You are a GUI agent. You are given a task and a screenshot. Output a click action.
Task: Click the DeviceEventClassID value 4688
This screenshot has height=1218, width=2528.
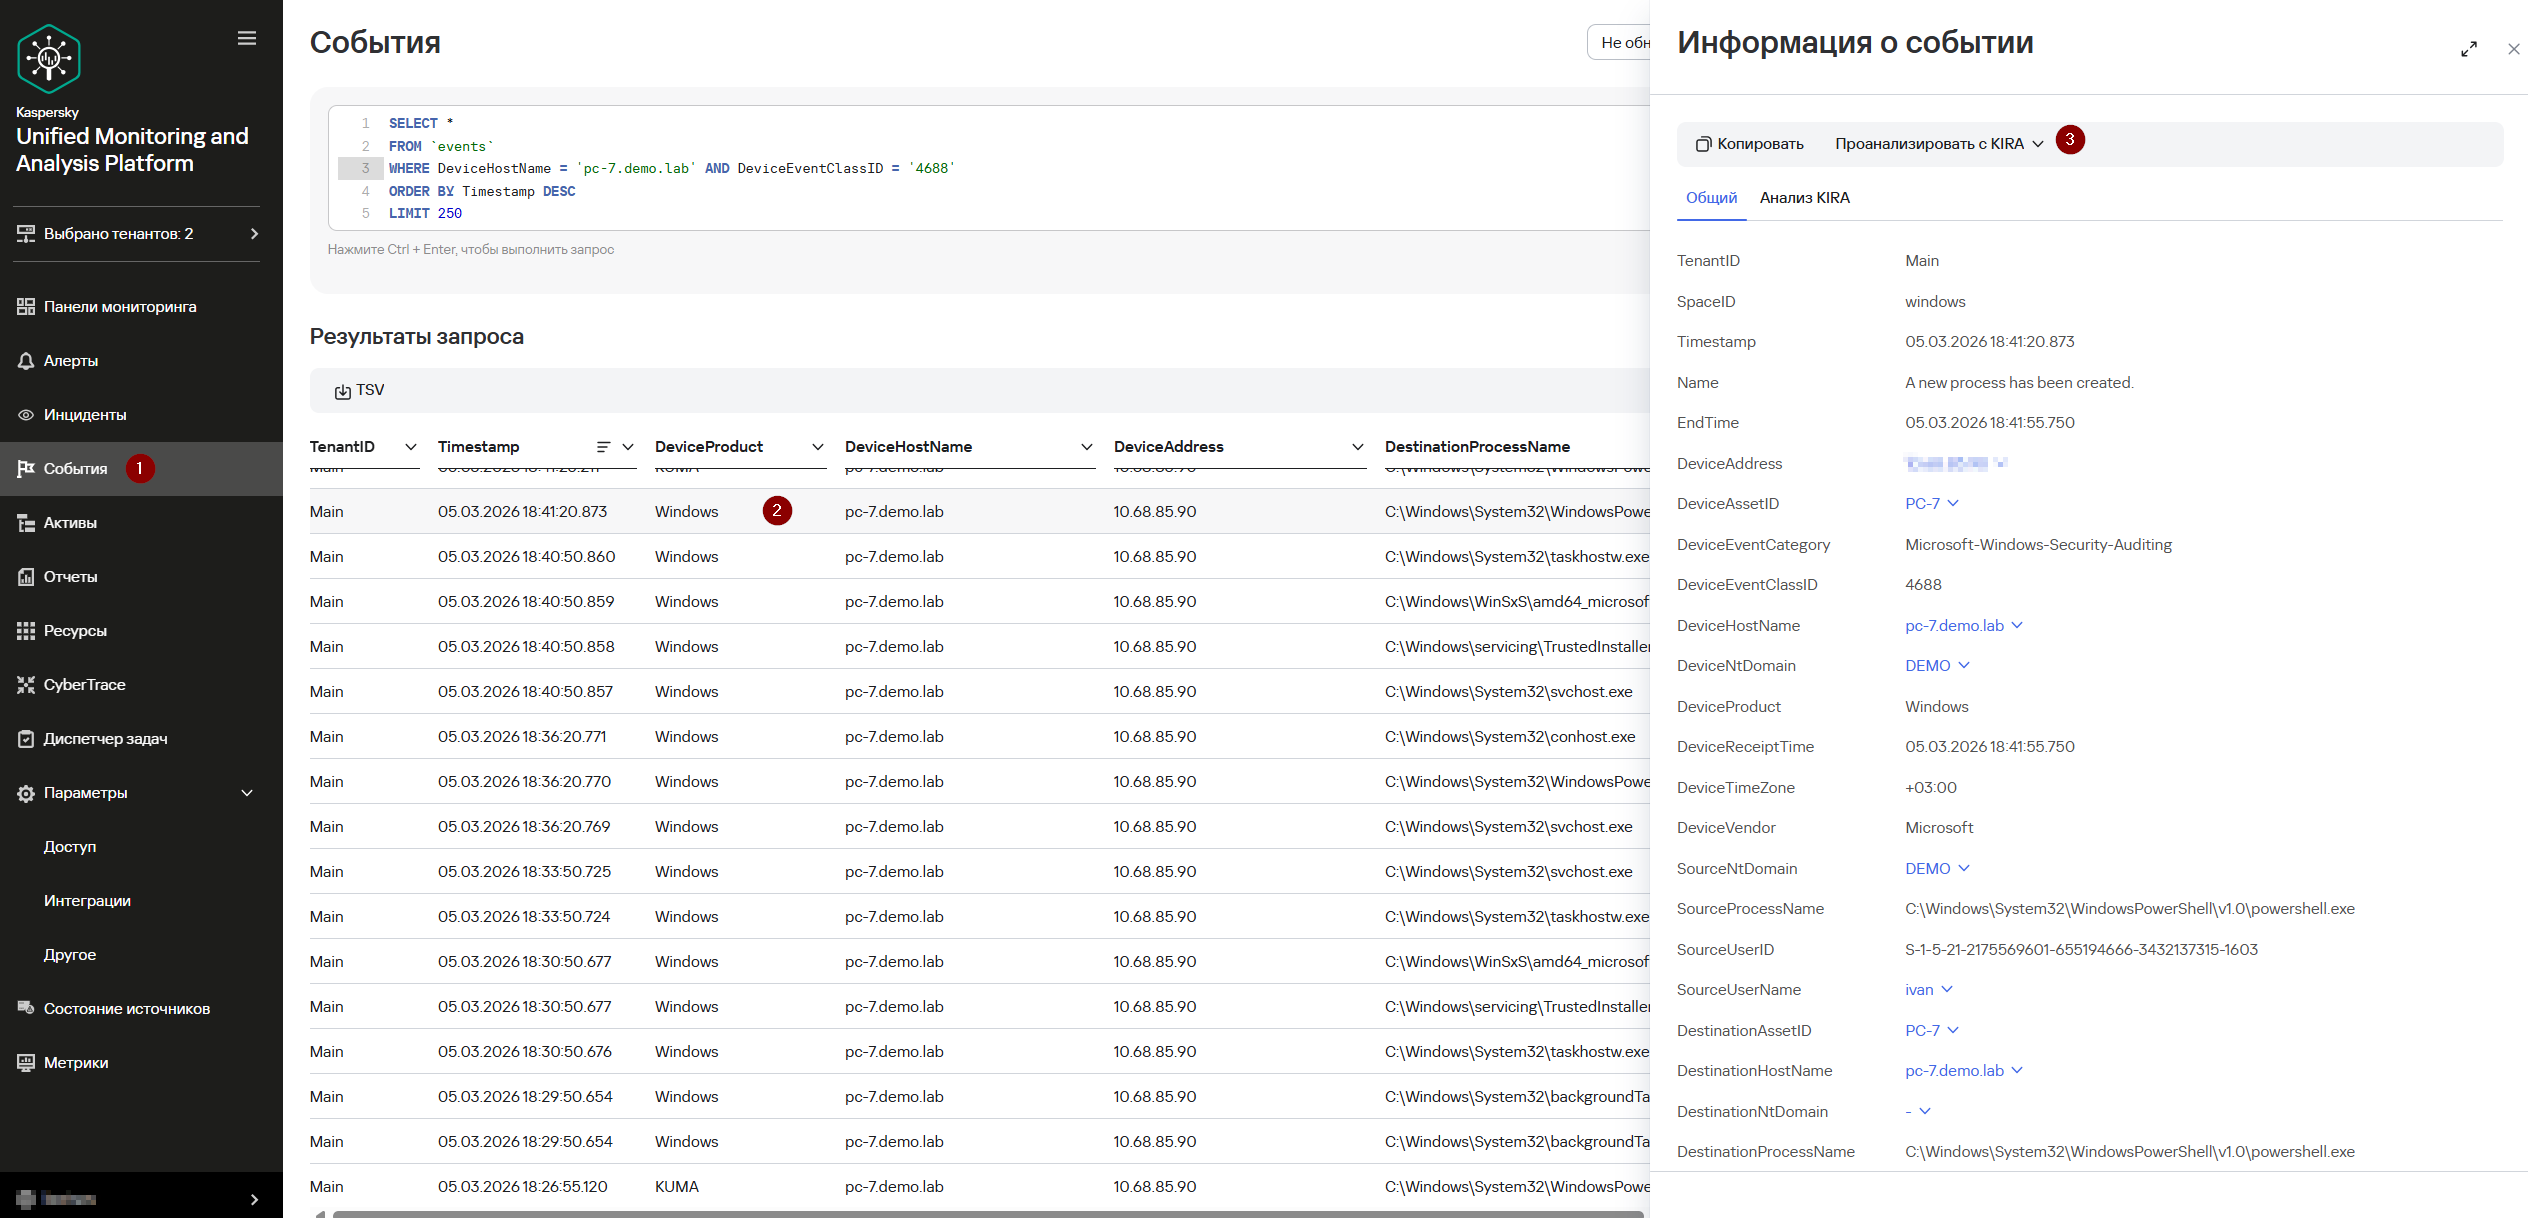1923,585
